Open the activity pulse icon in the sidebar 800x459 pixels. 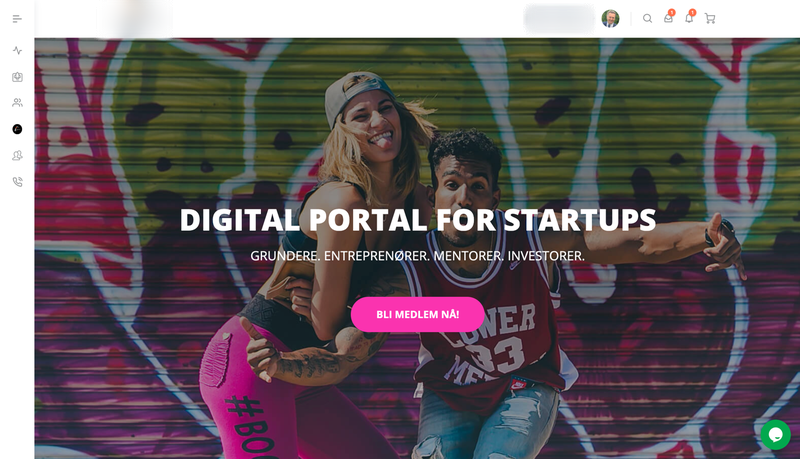[17, 50]
